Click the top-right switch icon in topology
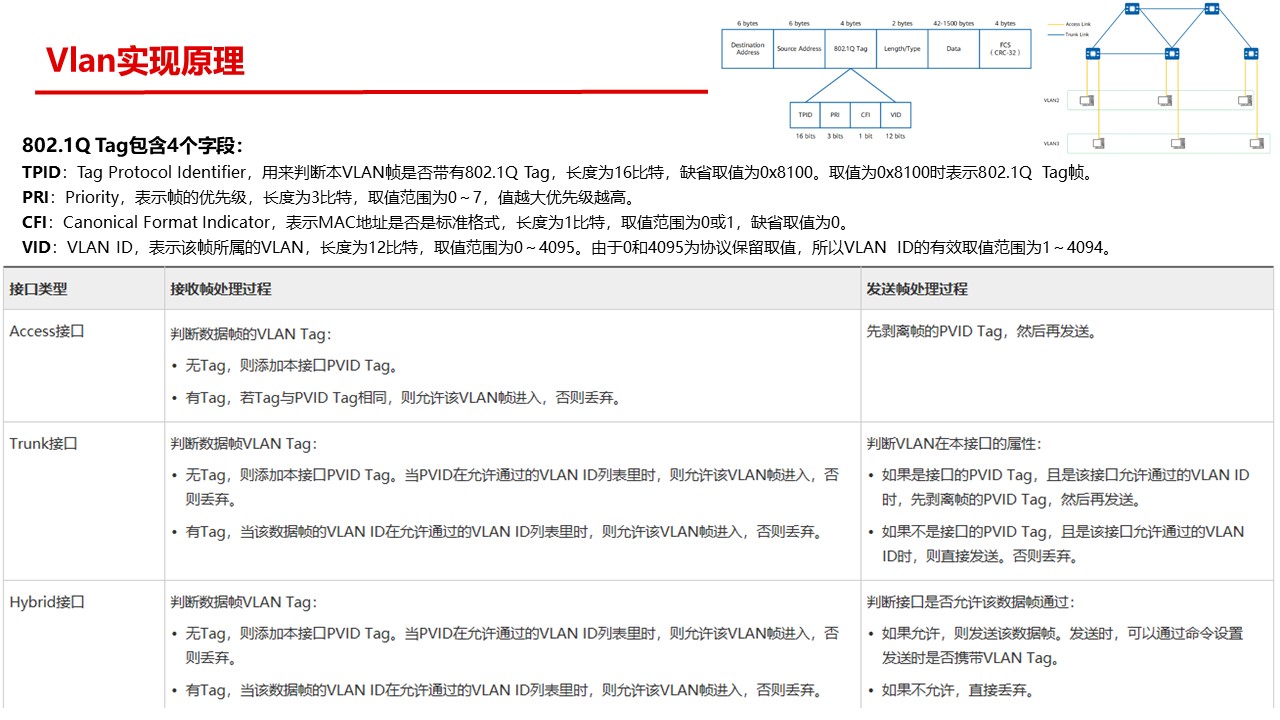 click(1212, 8)
